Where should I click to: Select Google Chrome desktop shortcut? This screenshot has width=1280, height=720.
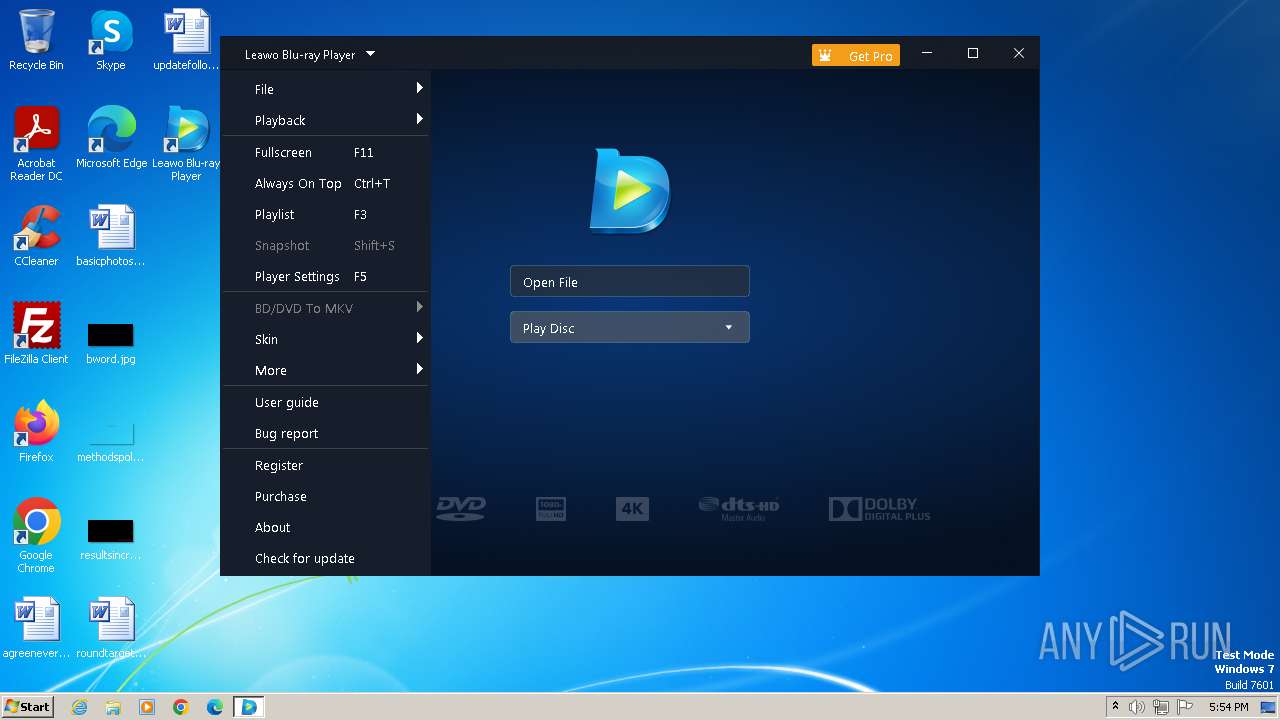point(36,536)
